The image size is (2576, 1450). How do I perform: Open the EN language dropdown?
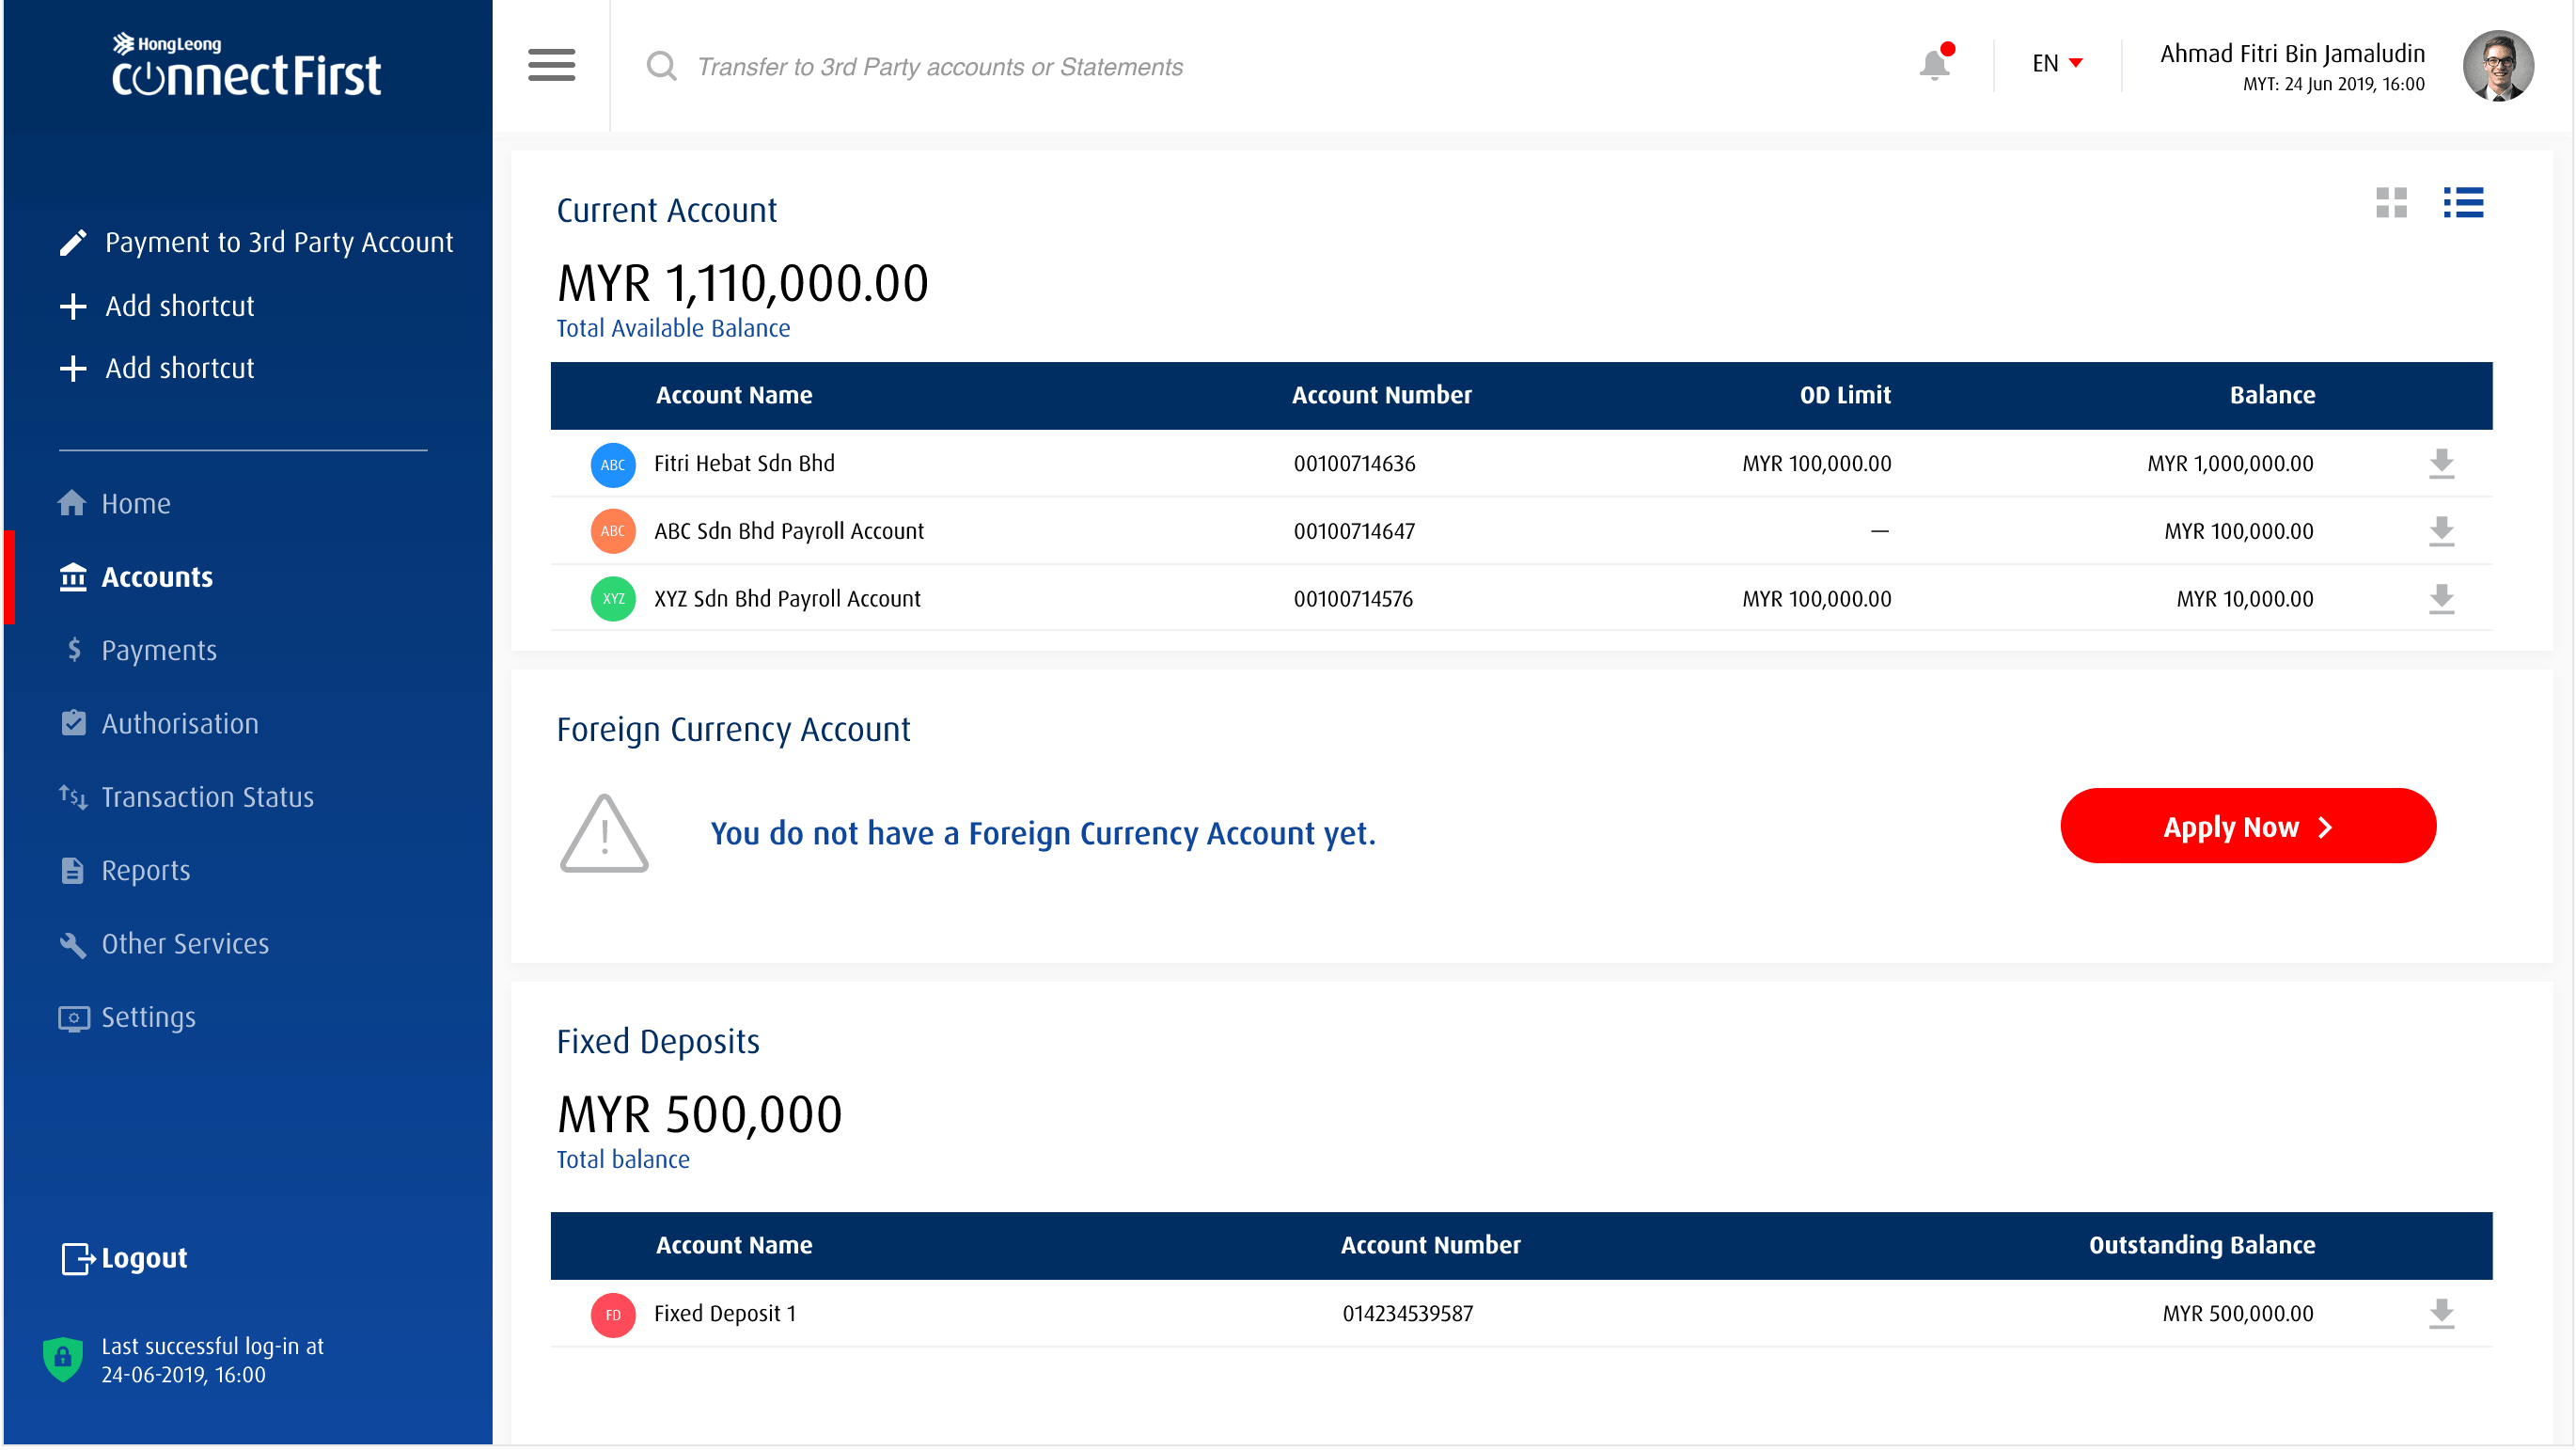click(2052, 63)
